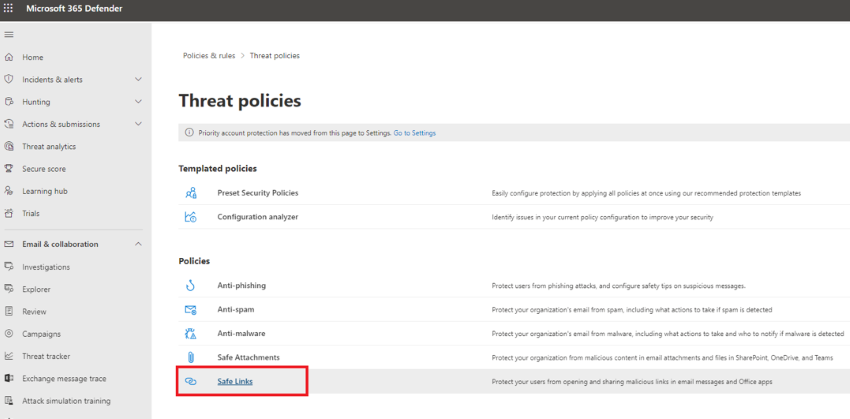Click the Safe Attachments paperclip icon

pyautogui.click(x=190, y=357)
